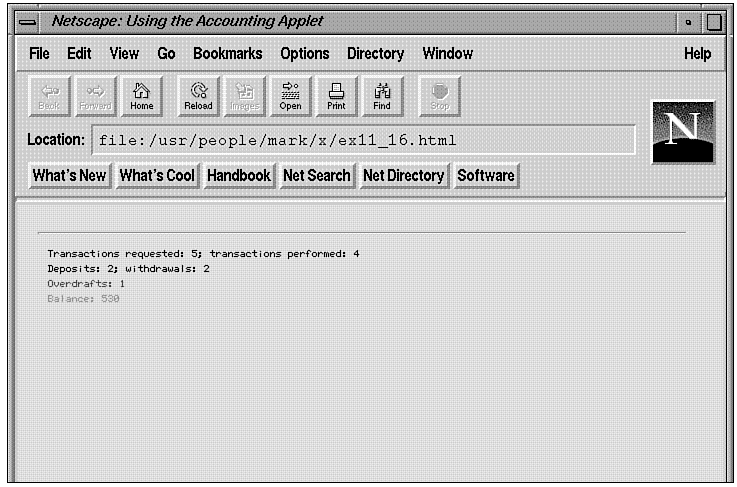Click the Back arrow toolbar icon
This screenshot has height=487, width=737.
click(x=49, y=95)
